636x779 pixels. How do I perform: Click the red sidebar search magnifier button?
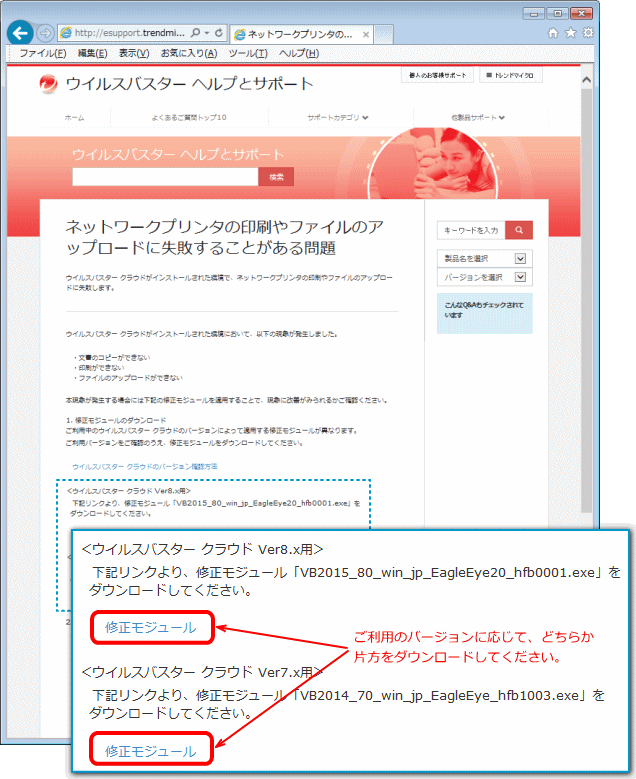[x=519, y=230]
